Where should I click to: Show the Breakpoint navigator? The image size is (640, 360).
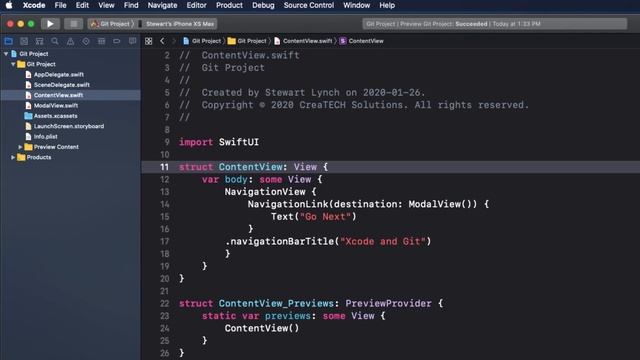(x=117, y=41)
